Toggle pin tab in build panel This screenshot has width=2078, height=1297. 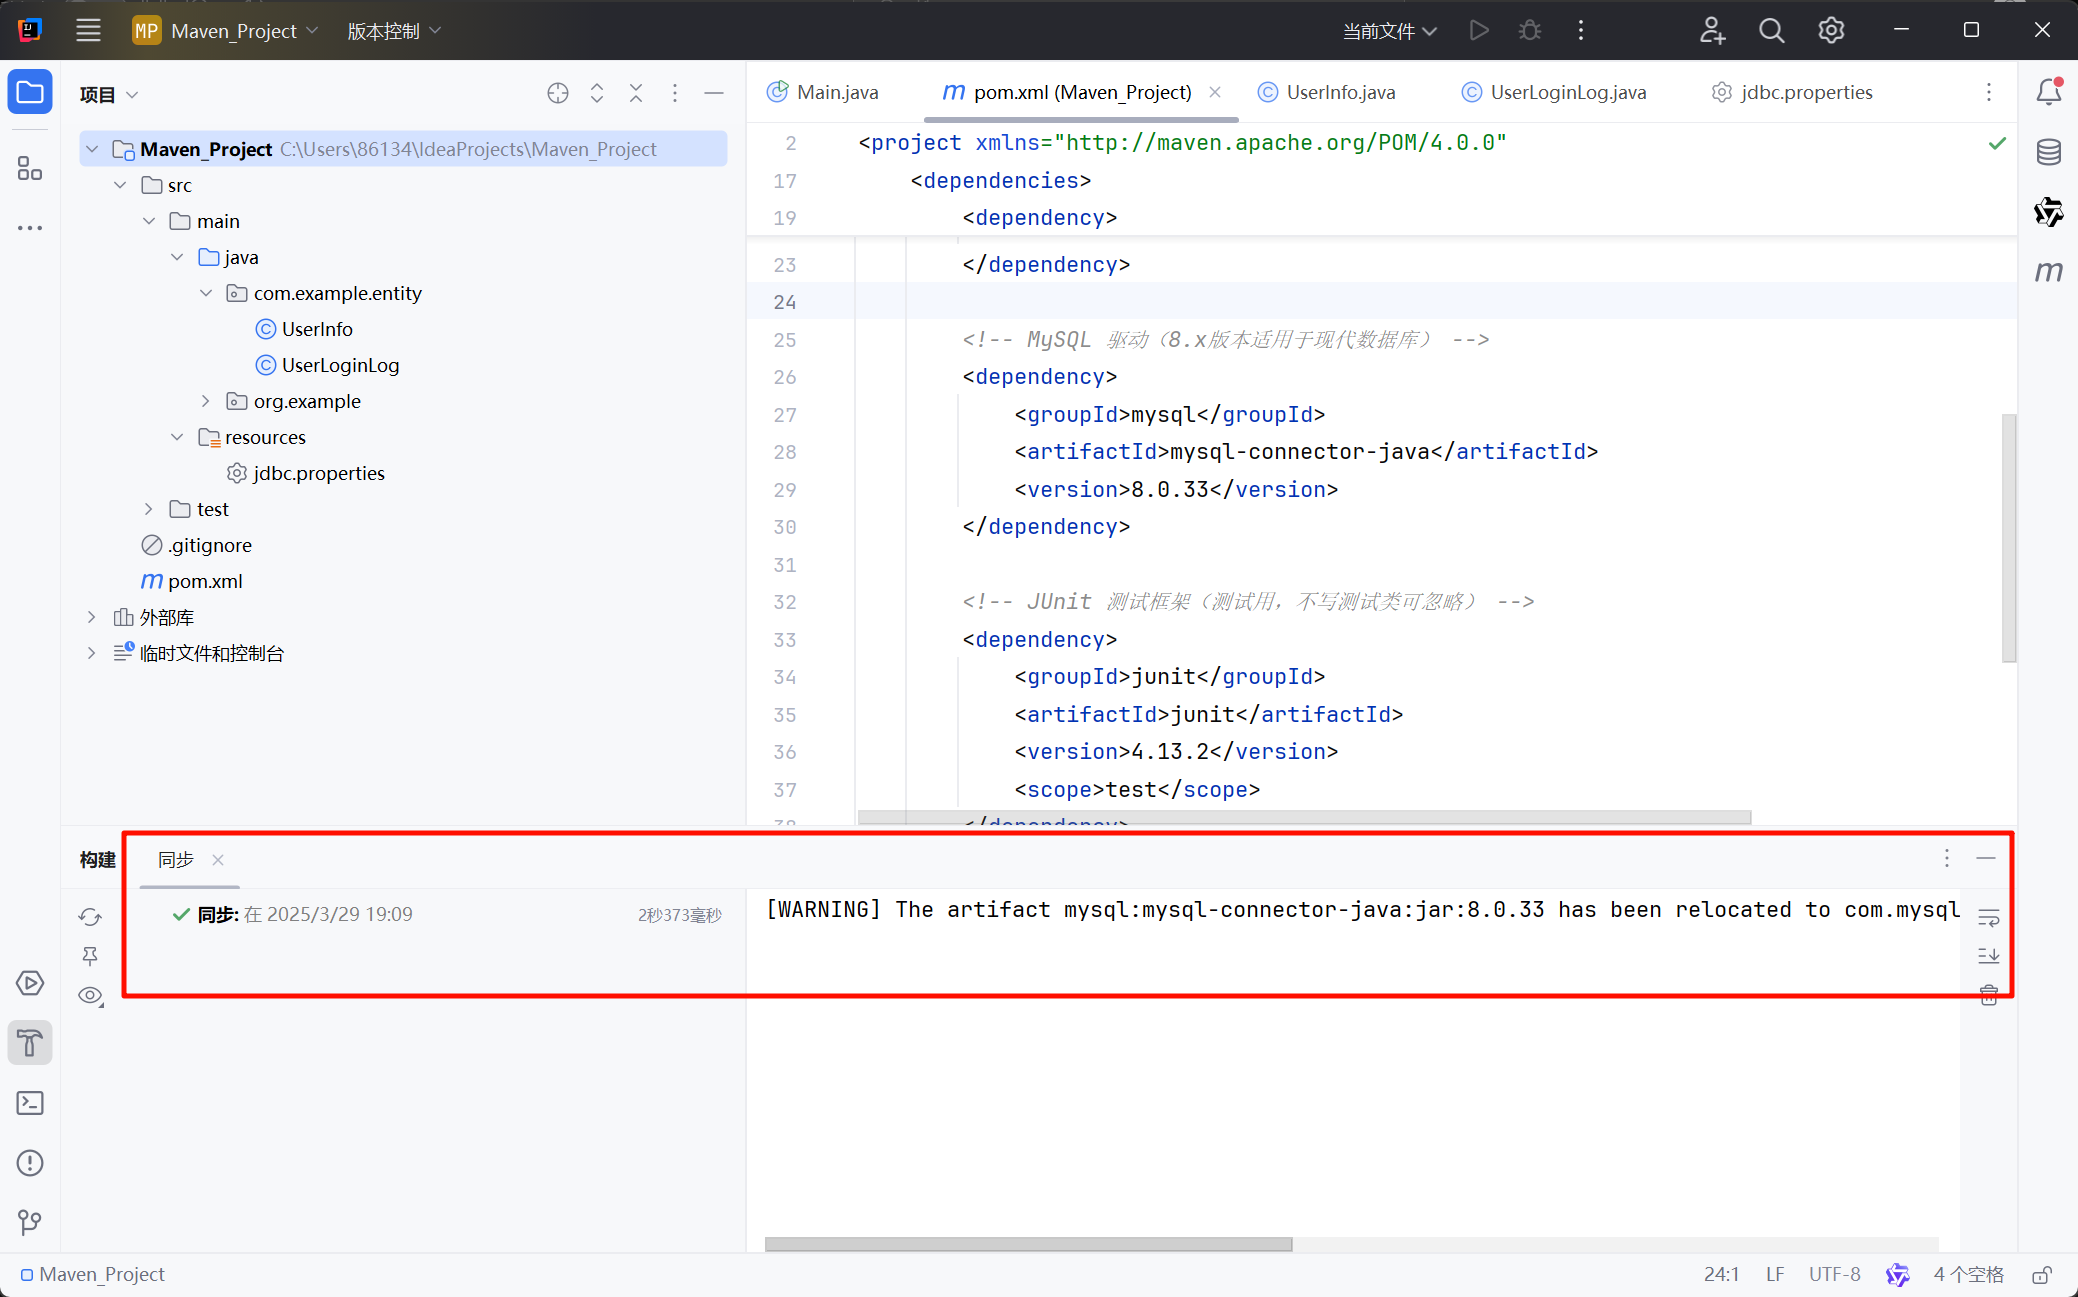pos(90,956)
